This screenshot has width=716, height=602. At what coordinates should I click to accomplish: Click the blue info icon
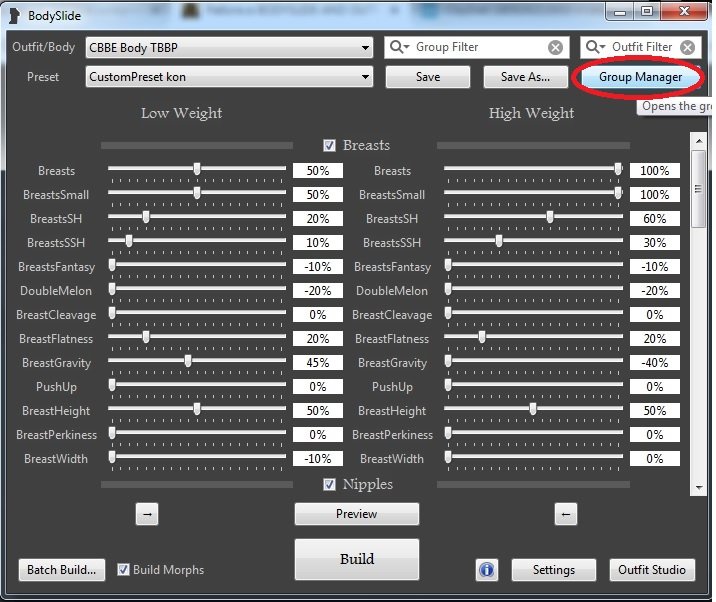tap(487, 569)
